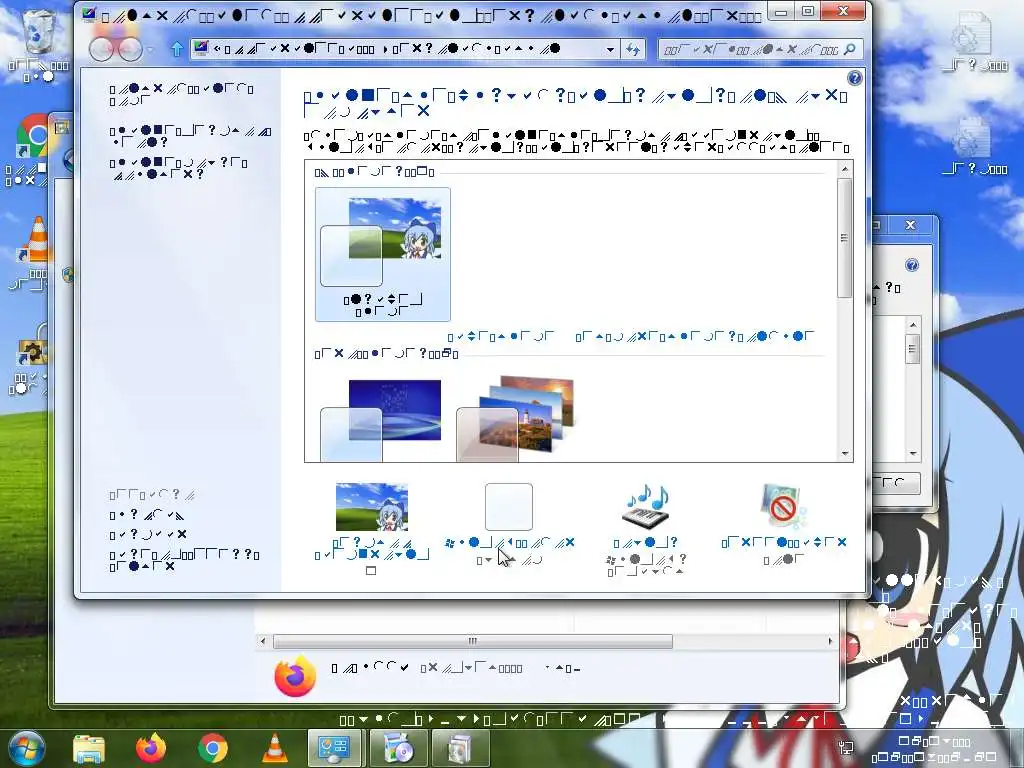
Task: Launch Firefox from the taskbar
Action: 151,749
